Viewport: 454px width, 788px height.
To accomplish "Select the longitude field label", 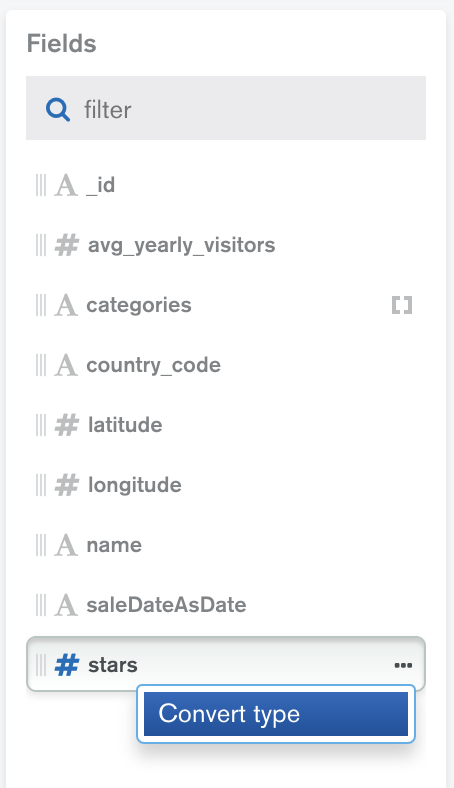I will (135, 485).
